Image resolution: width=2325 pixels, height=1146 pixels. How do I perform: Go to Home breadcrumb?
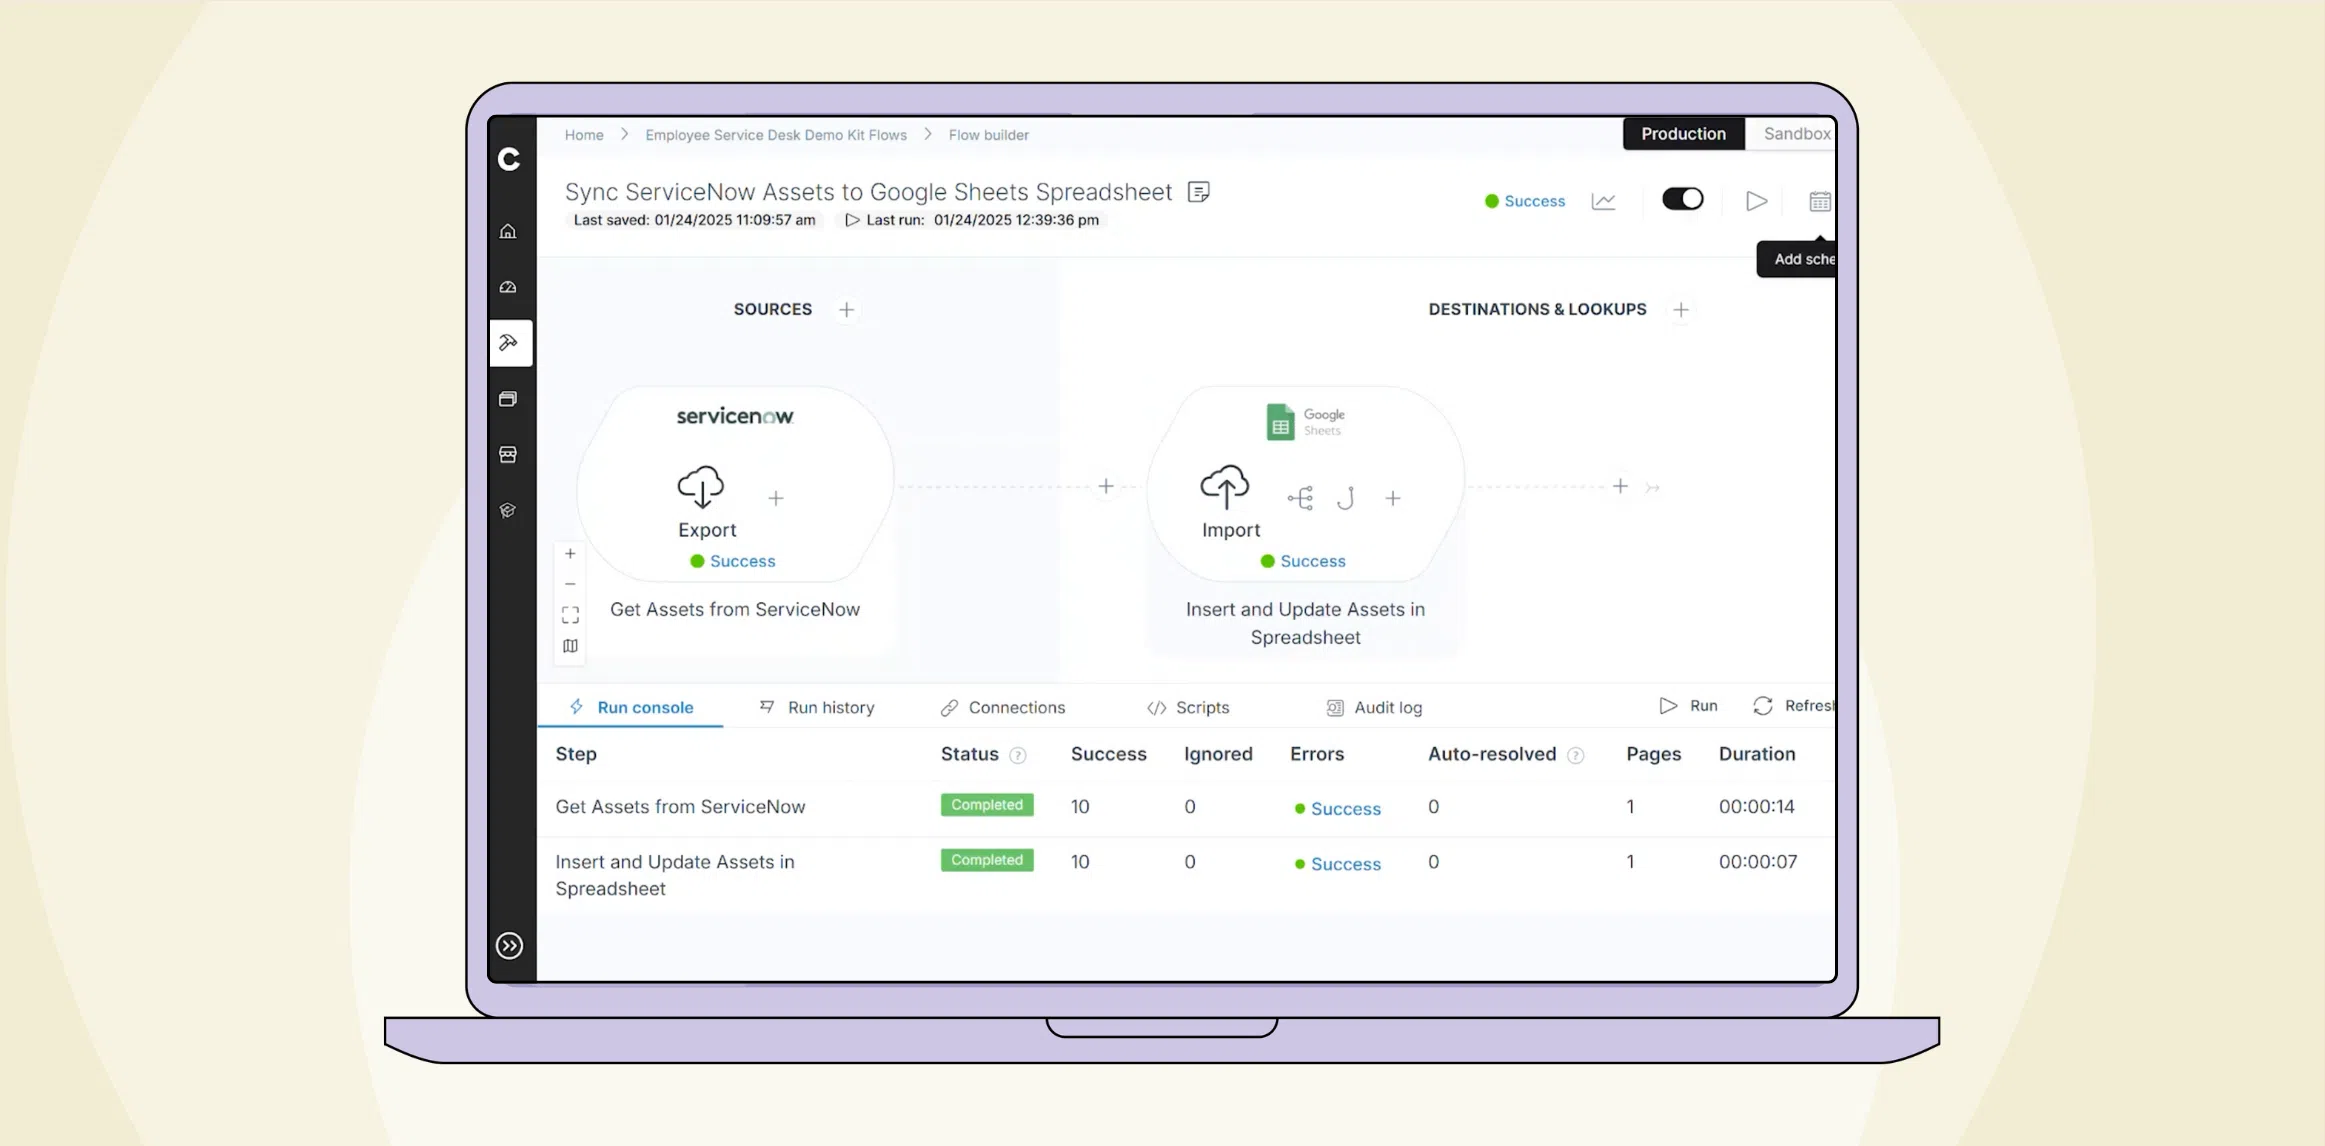584,135
